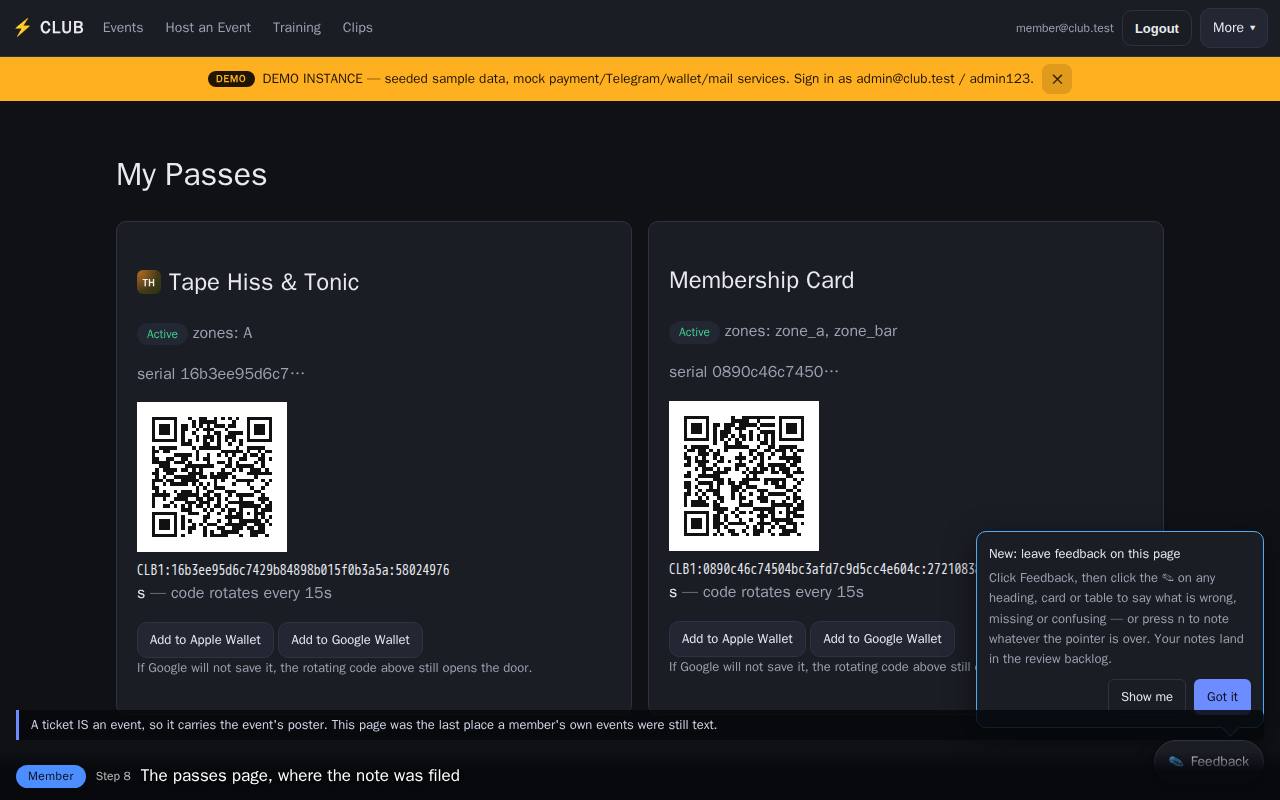Click the Google fallback note under Tape Hiss
The width and height of the screenshot is (1280, 800).
click(x=334, y=668)
